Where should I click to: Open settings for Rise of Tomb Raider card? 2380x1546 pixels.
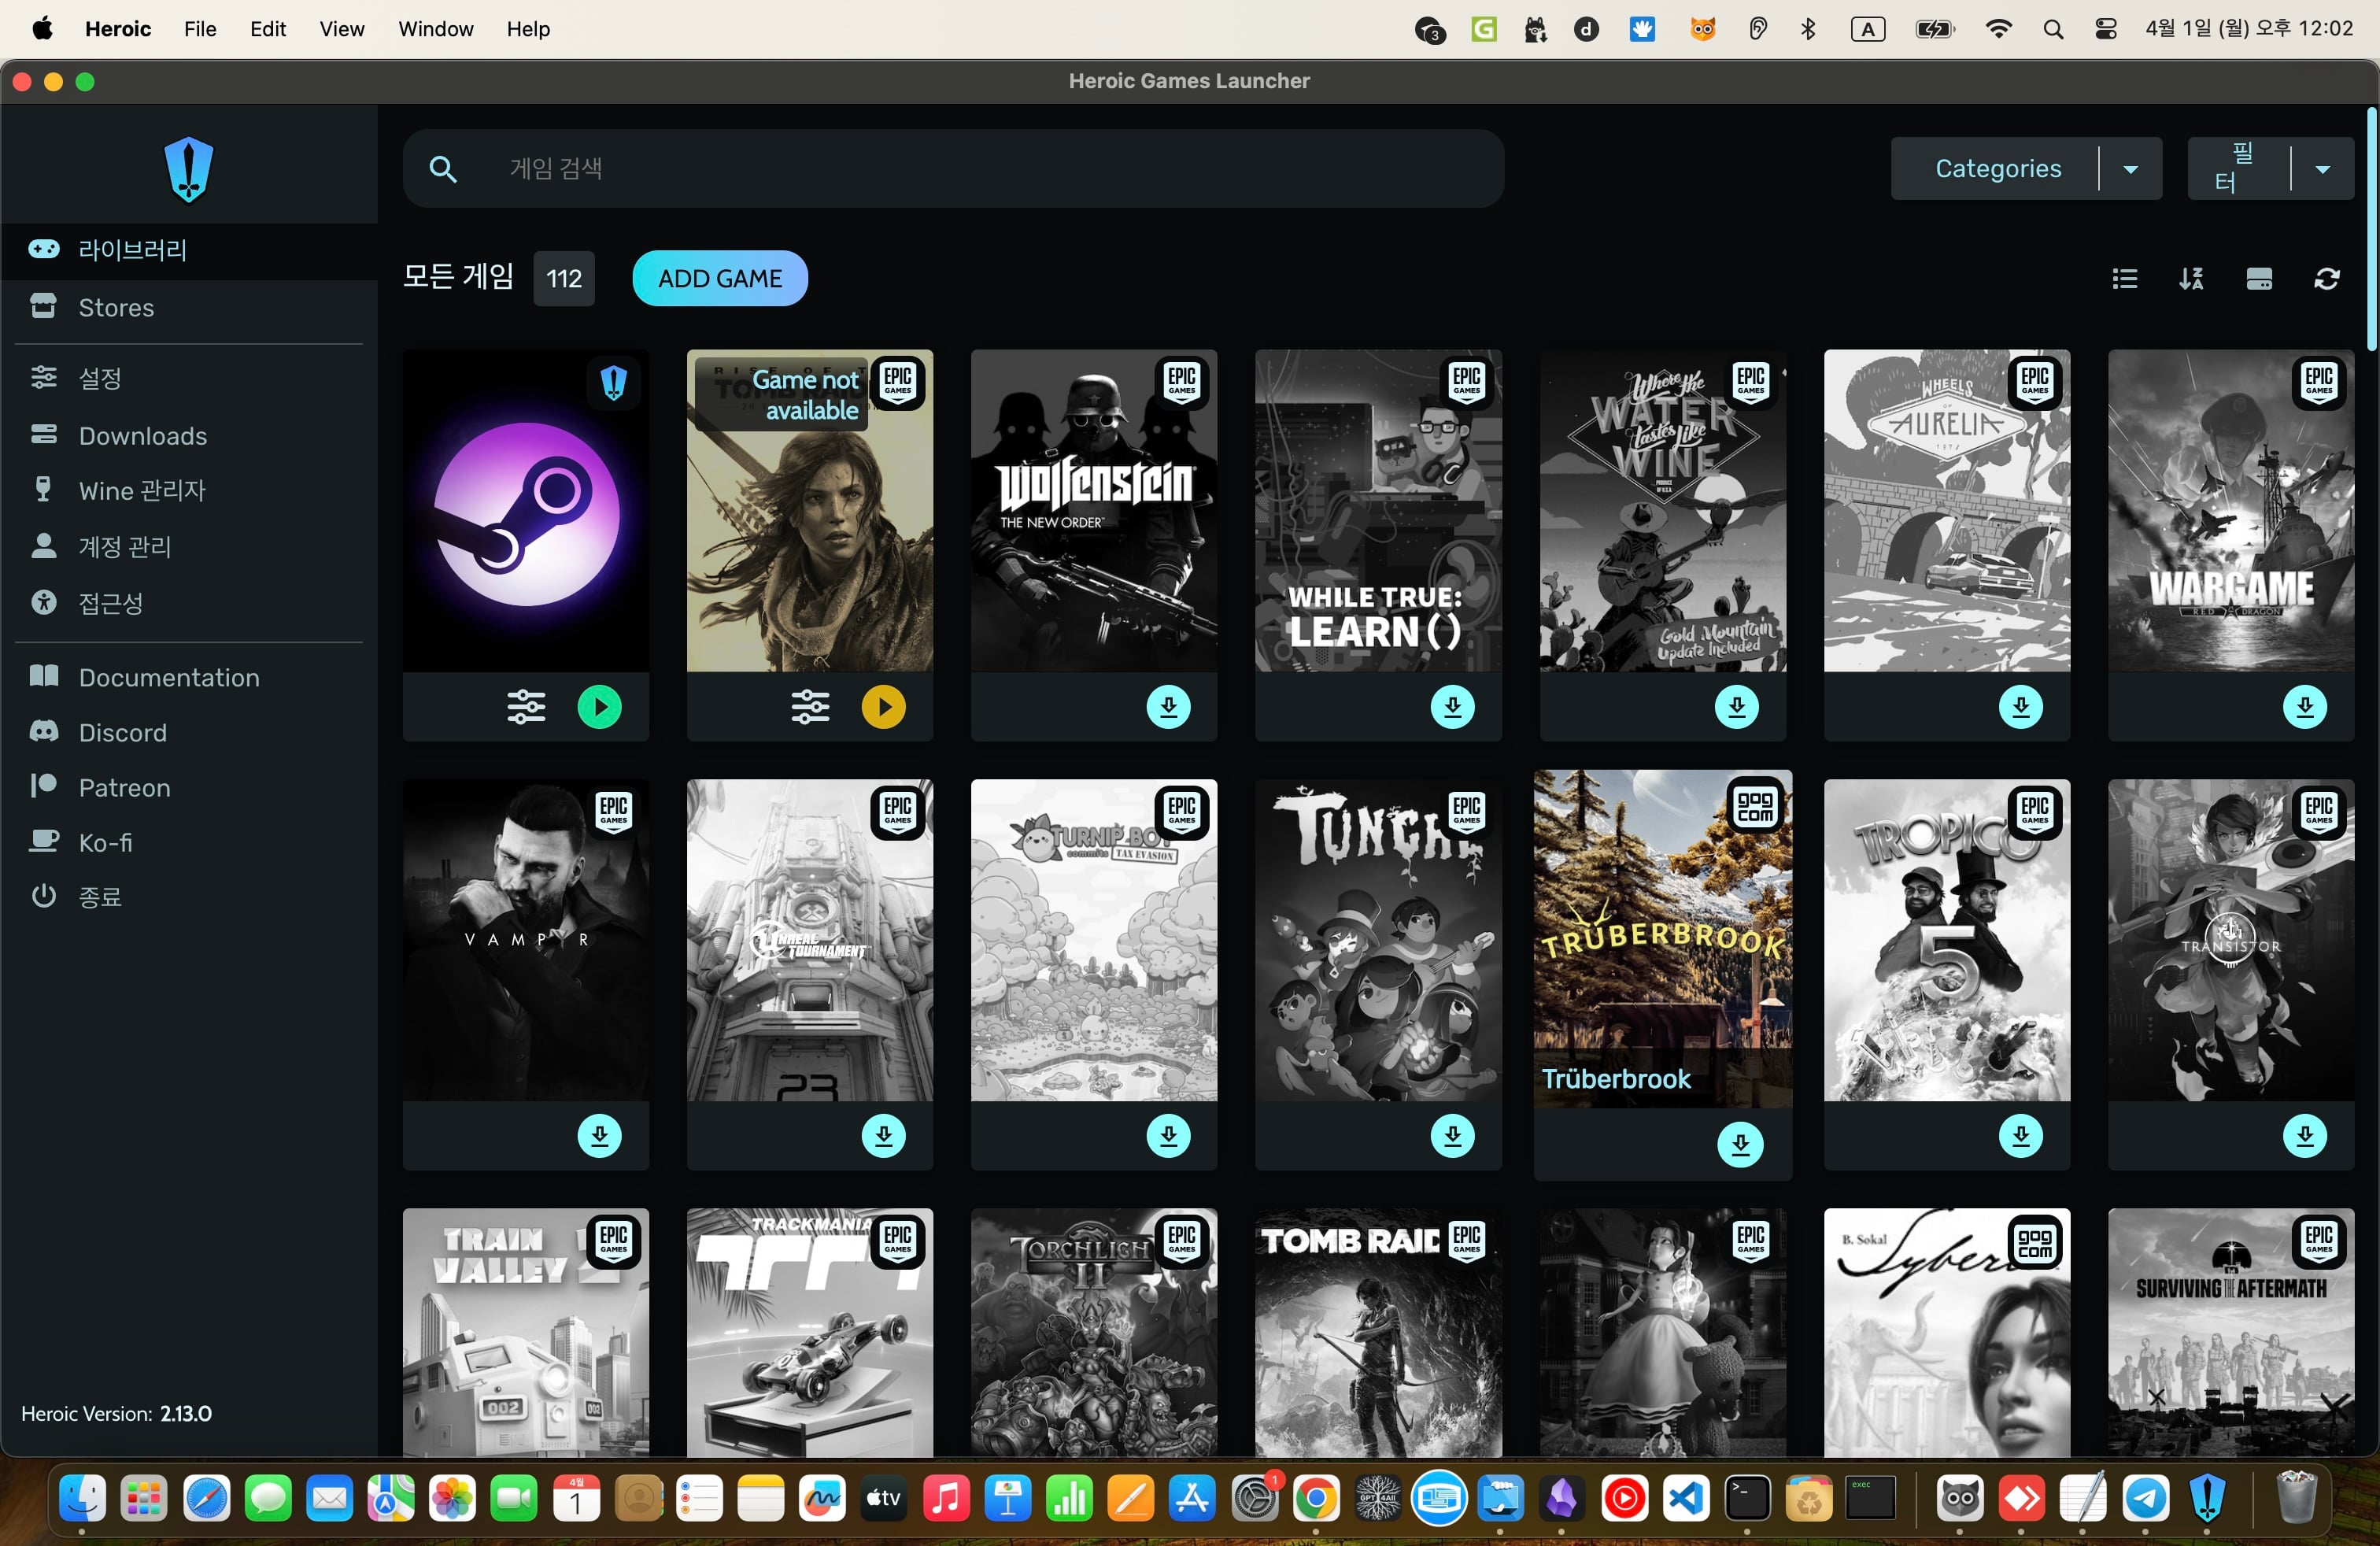click(x=810, y=707)
